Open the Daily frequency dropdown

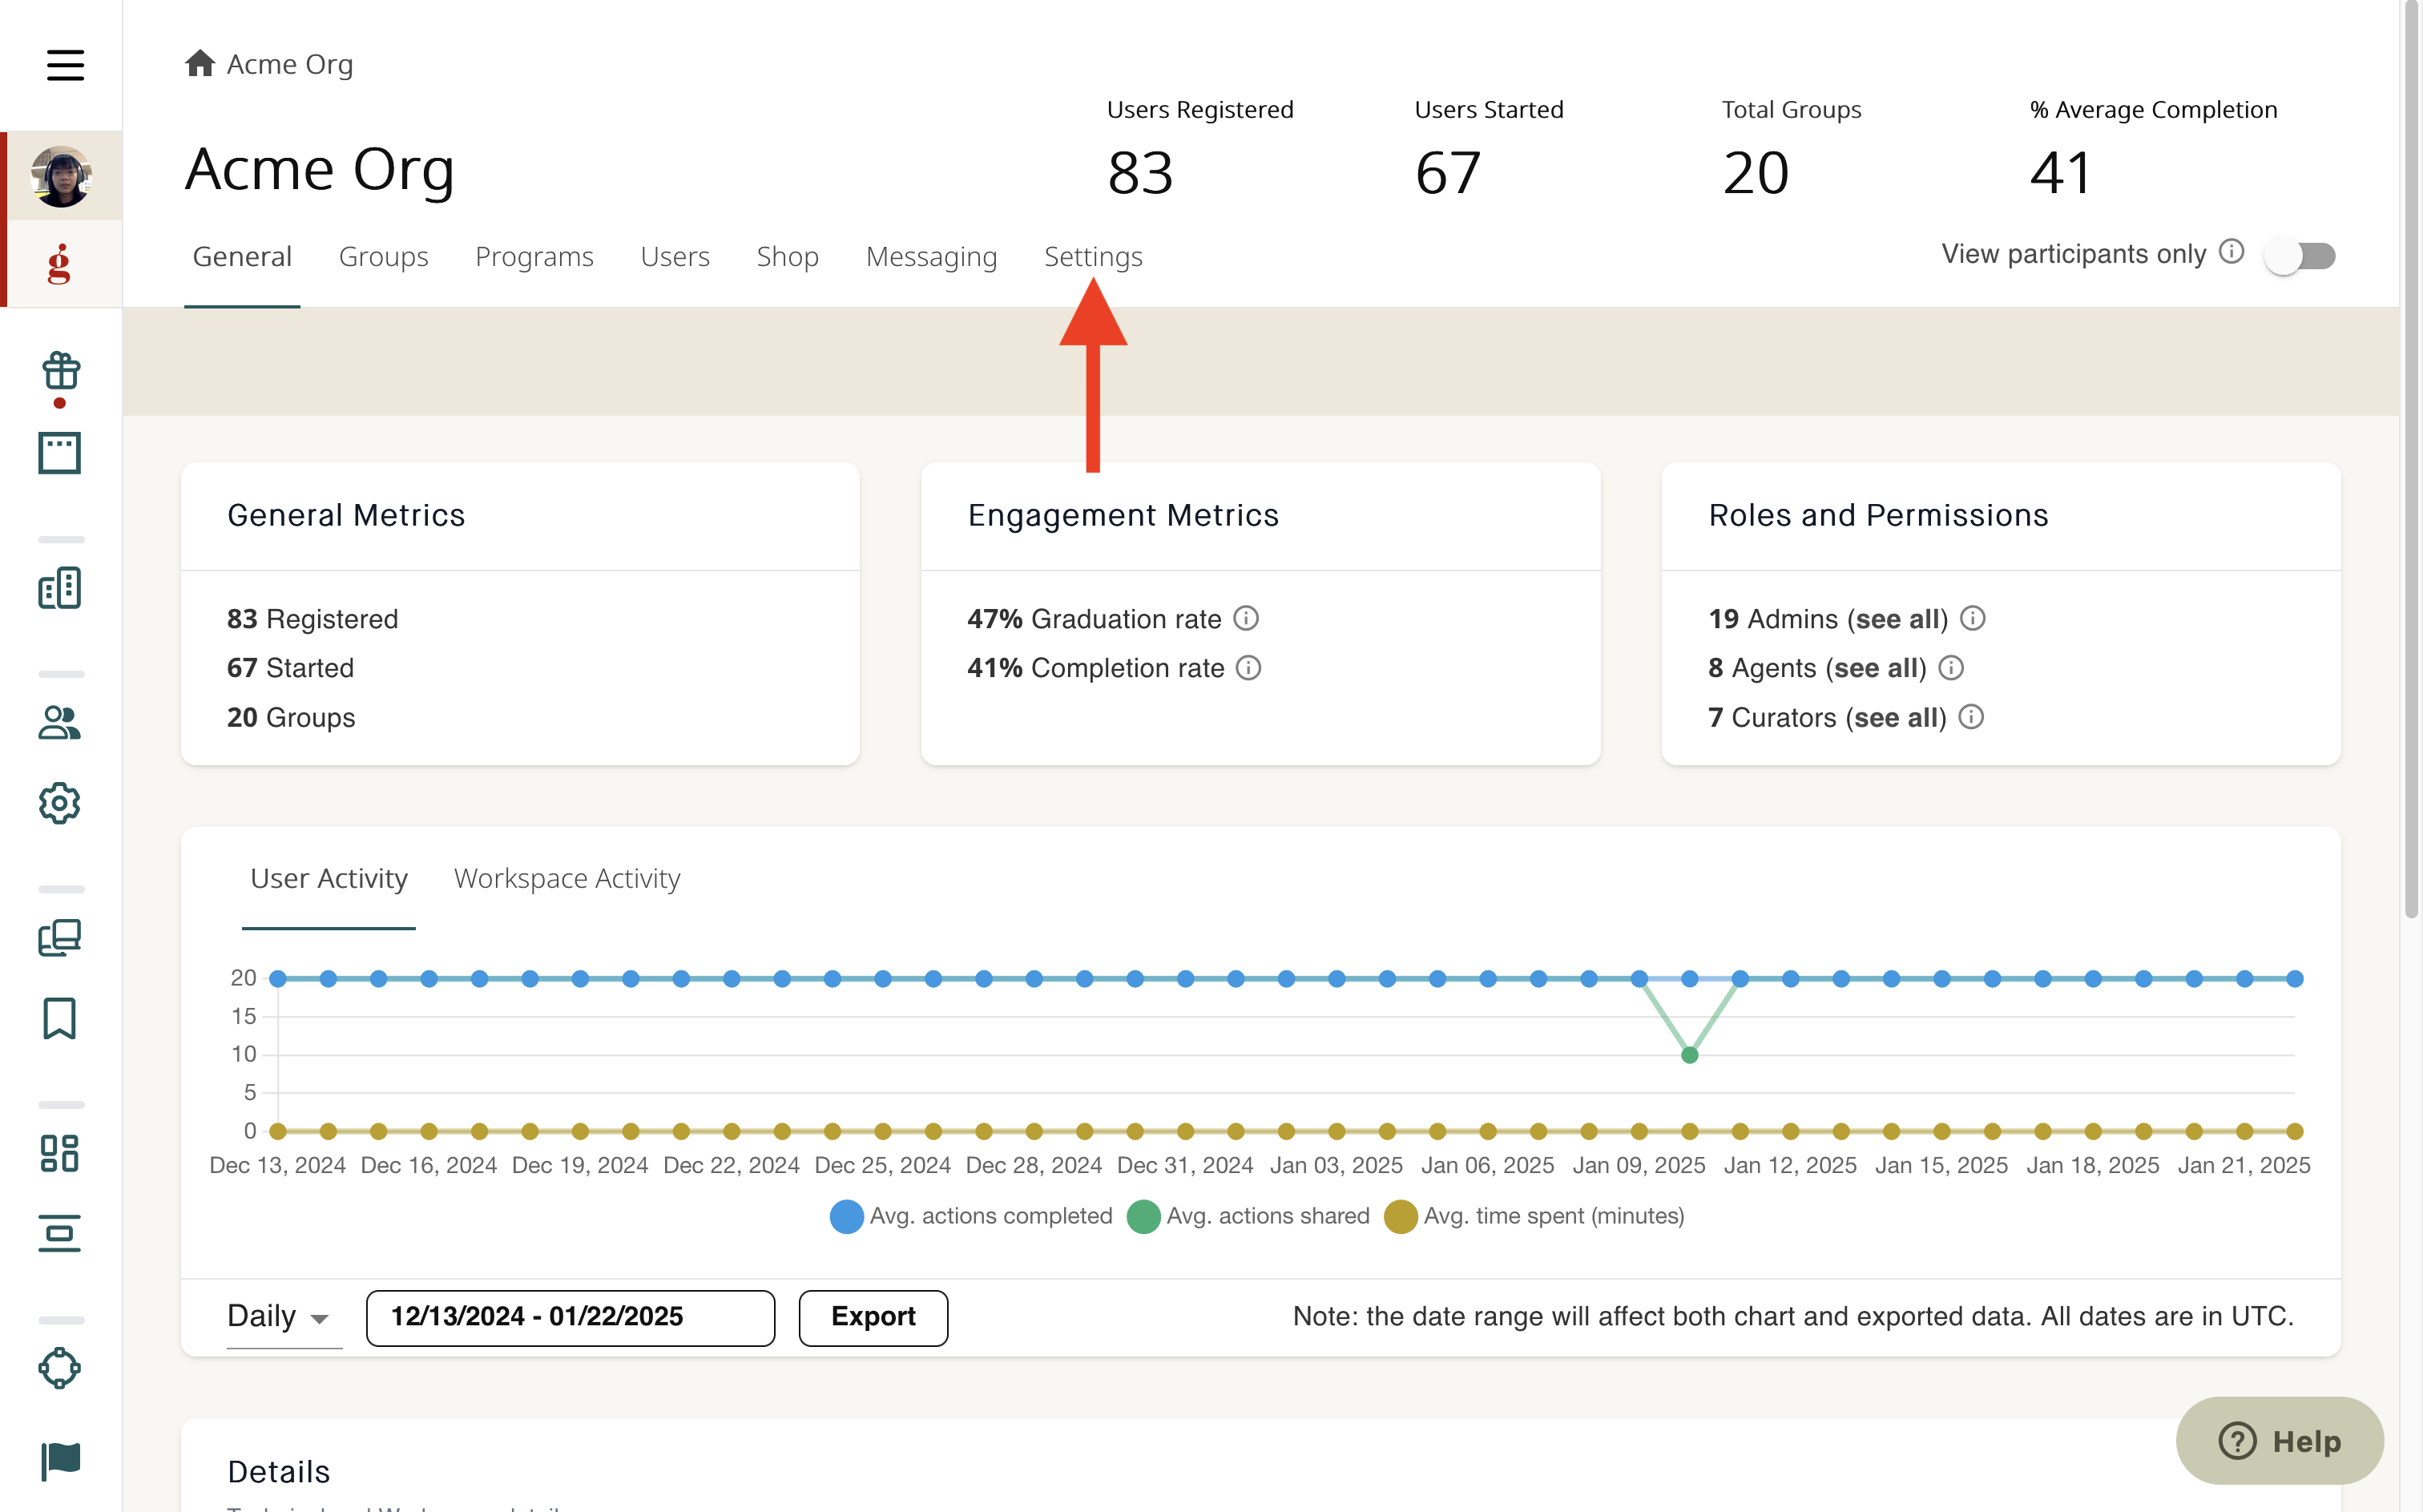click(x=278, y=1316)
